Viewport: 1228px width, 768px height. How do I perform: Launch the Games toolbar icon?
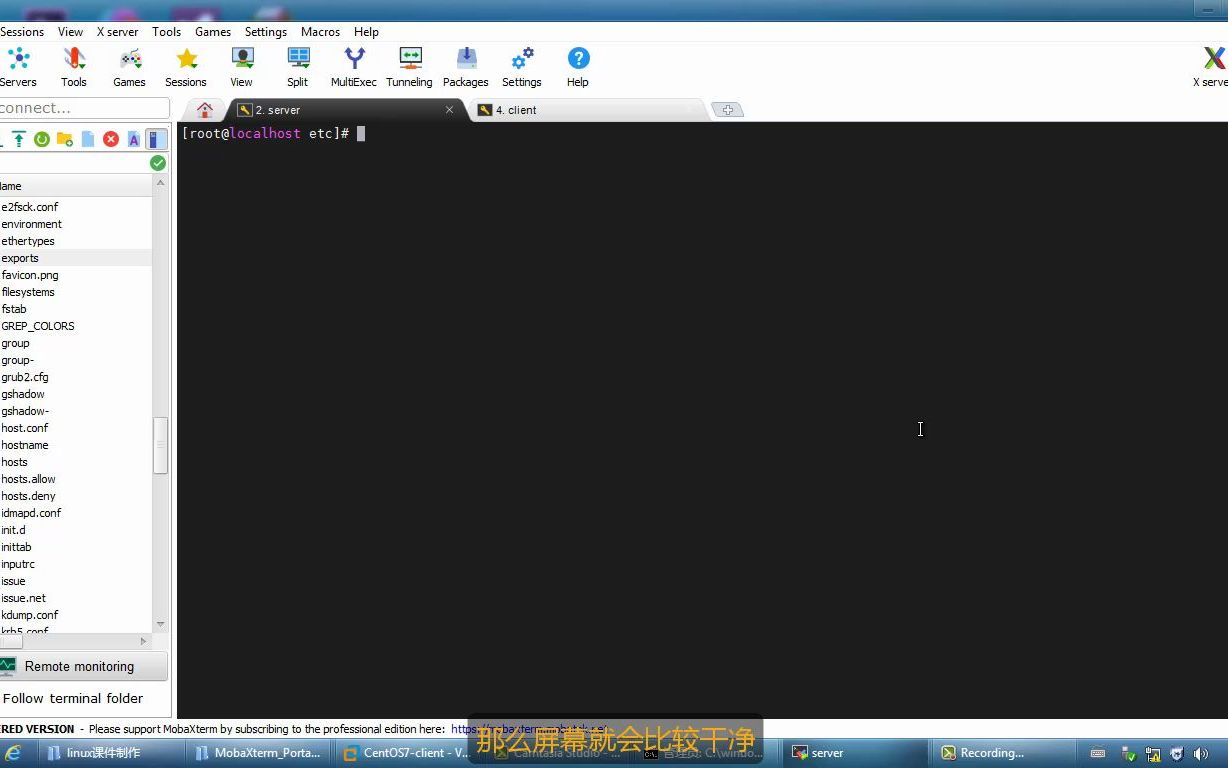click(x=129, y=58)
